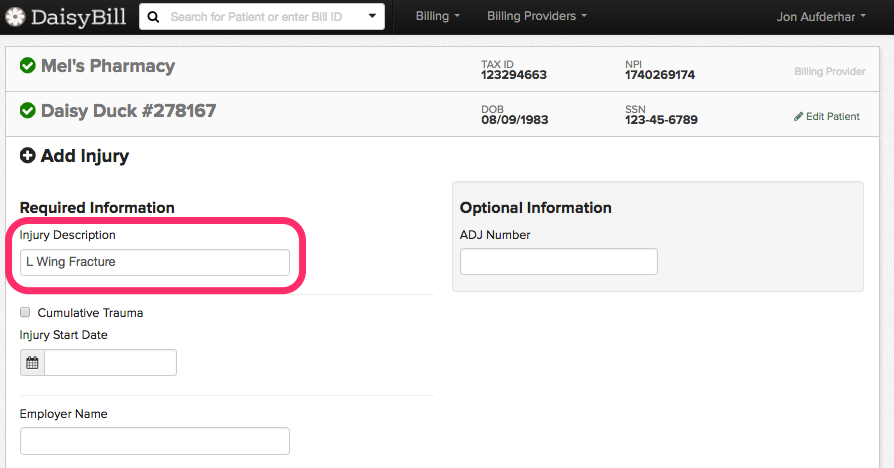Click the magnifying glass search icon
894x468 pixels.
[153, 17]
